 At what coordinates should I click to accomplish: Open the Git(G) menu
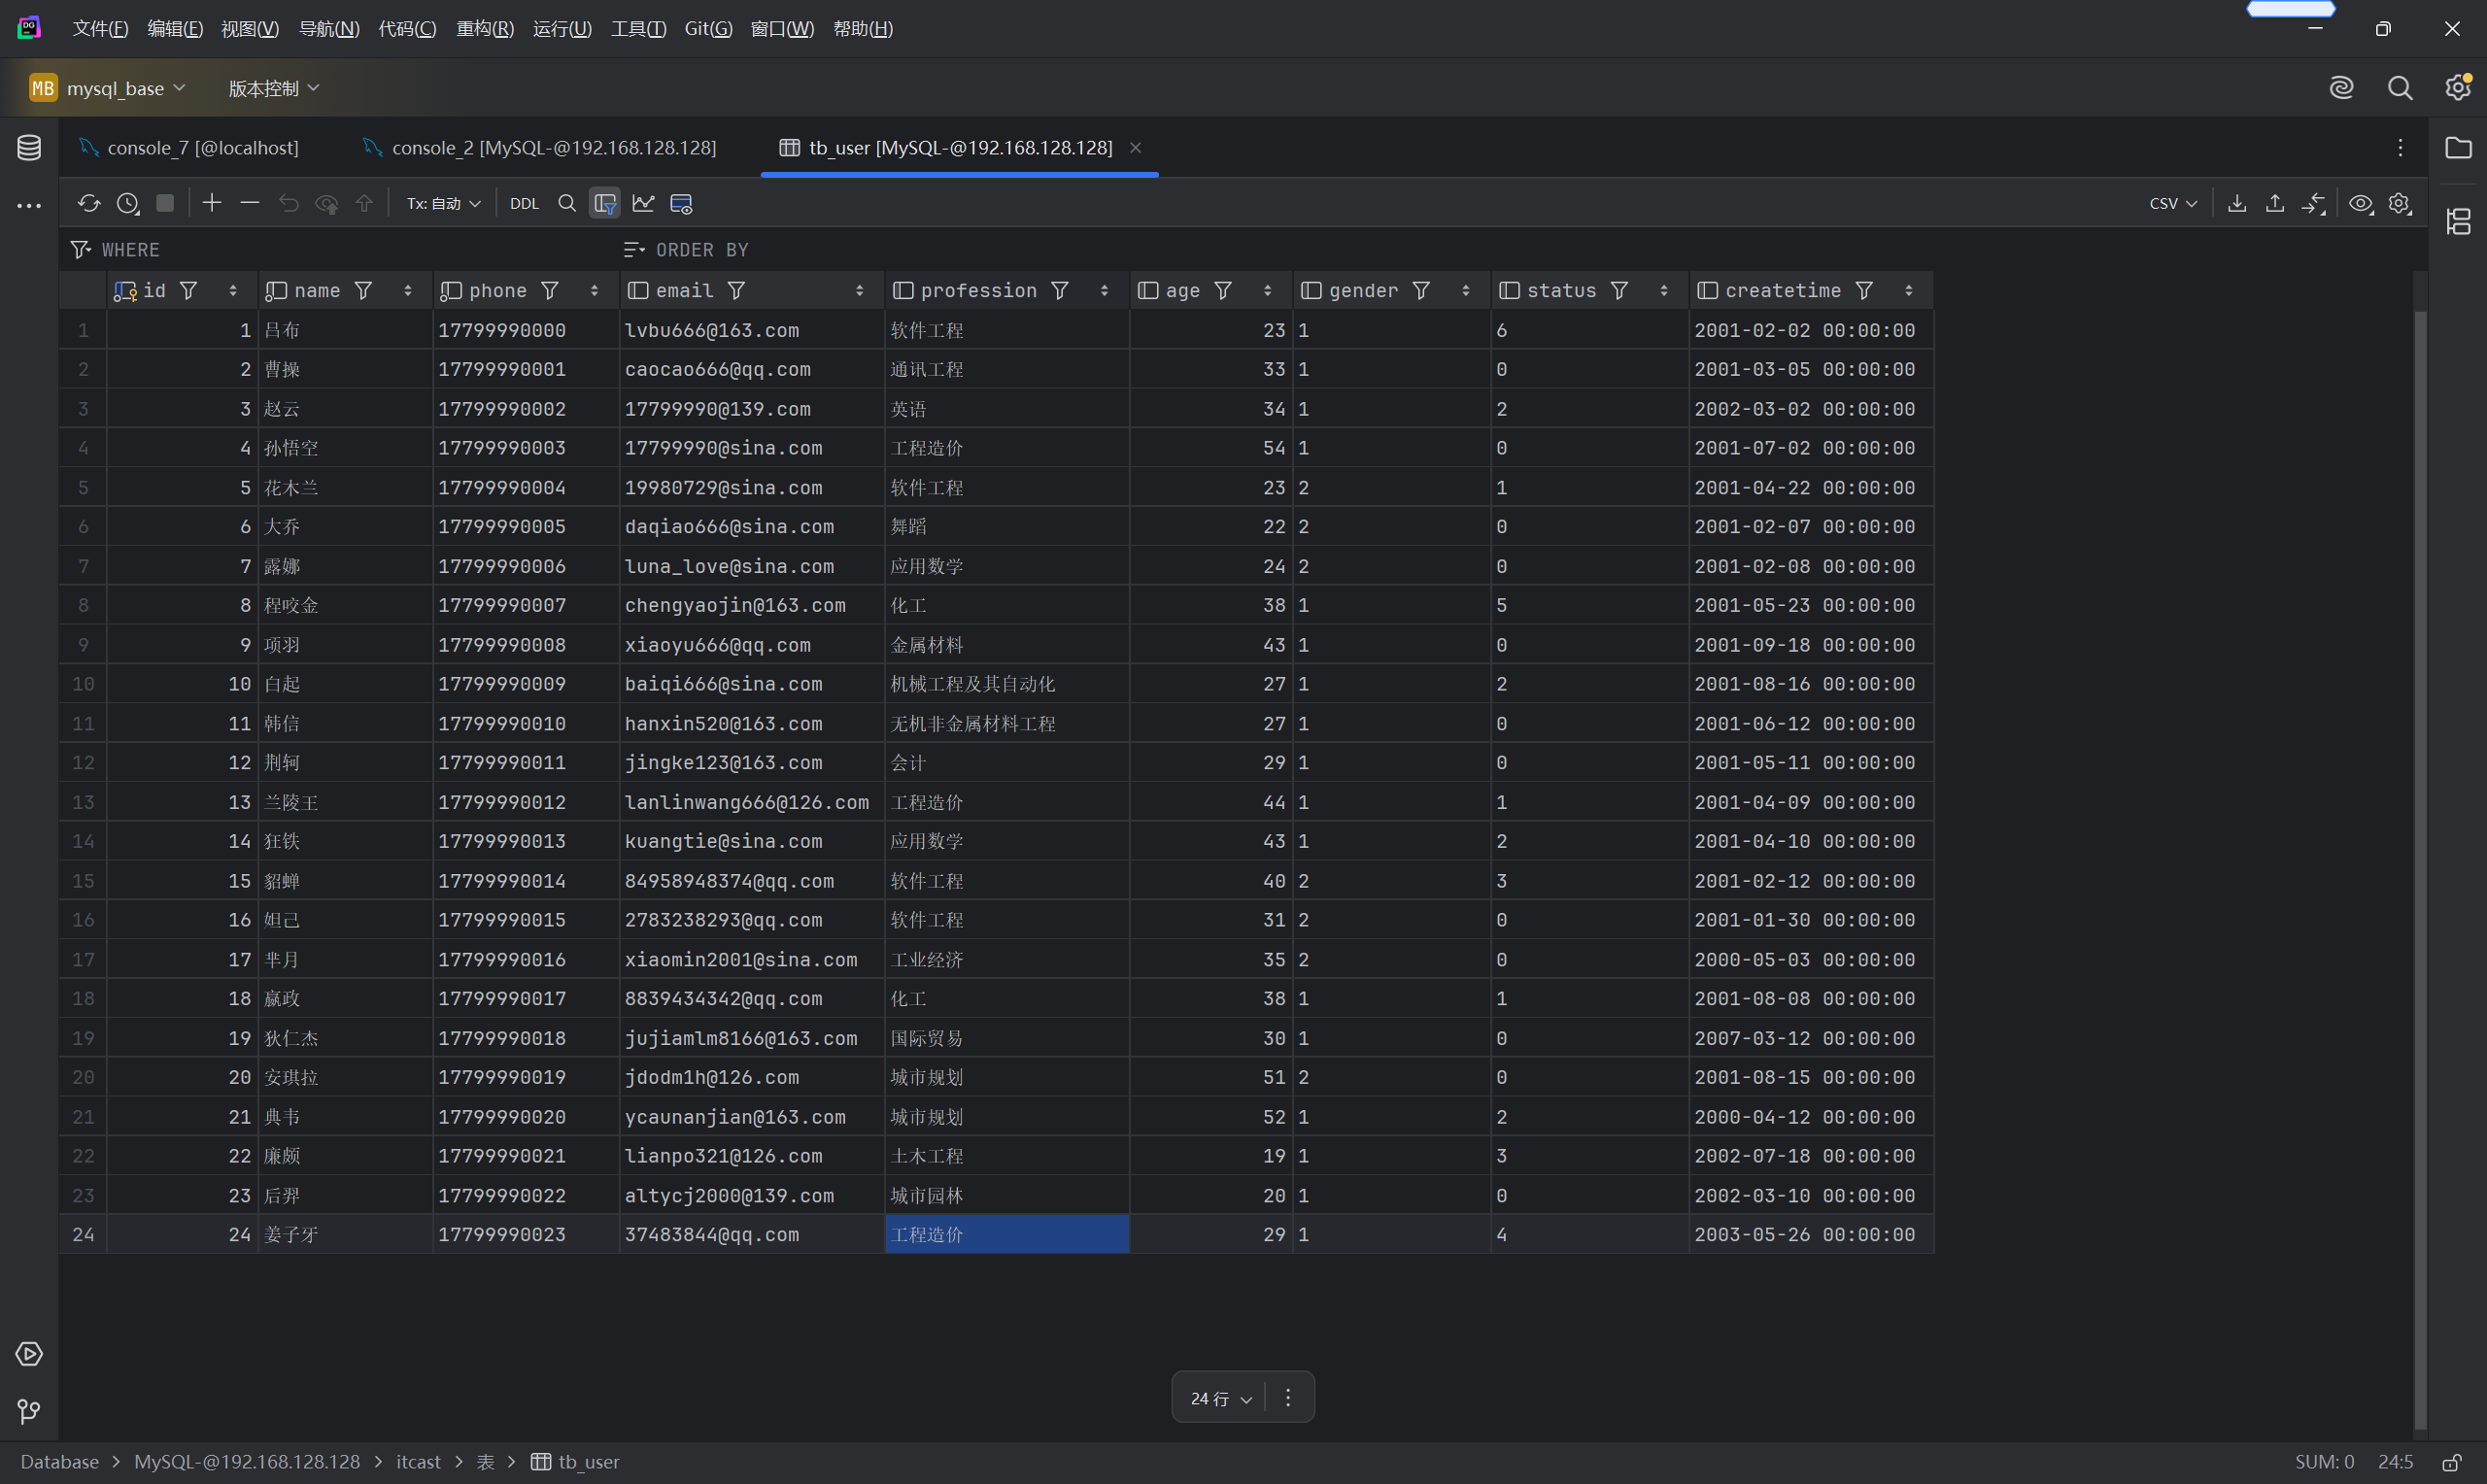coord(708,29)
